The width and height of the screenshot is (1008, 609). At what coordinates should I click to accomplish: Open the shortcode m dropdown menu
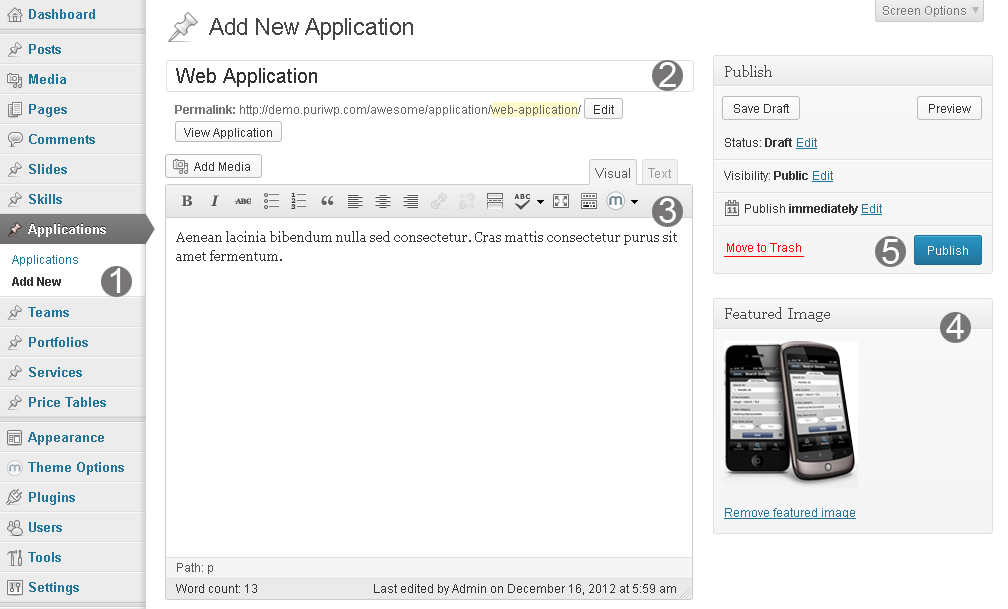tap(634, 201)
